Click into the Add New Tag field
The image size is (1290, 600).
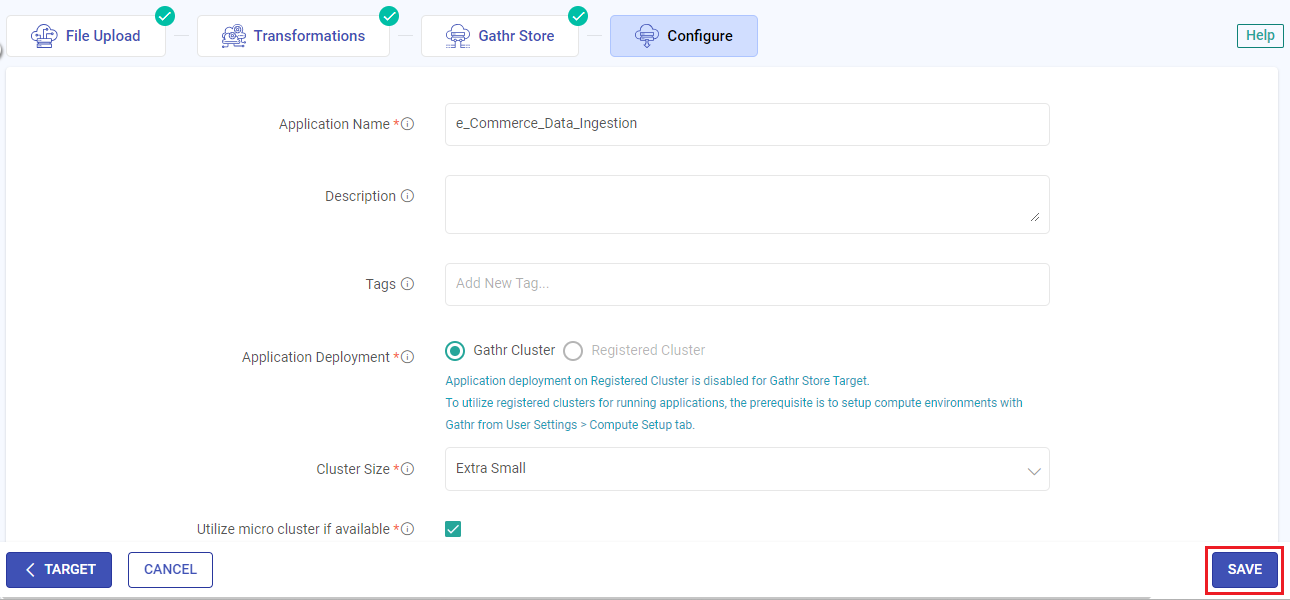746,284
